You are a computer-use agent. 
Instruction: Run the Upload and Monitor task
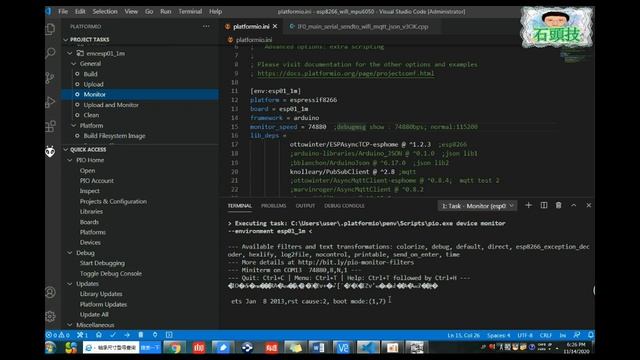click(x=111, y=105)
